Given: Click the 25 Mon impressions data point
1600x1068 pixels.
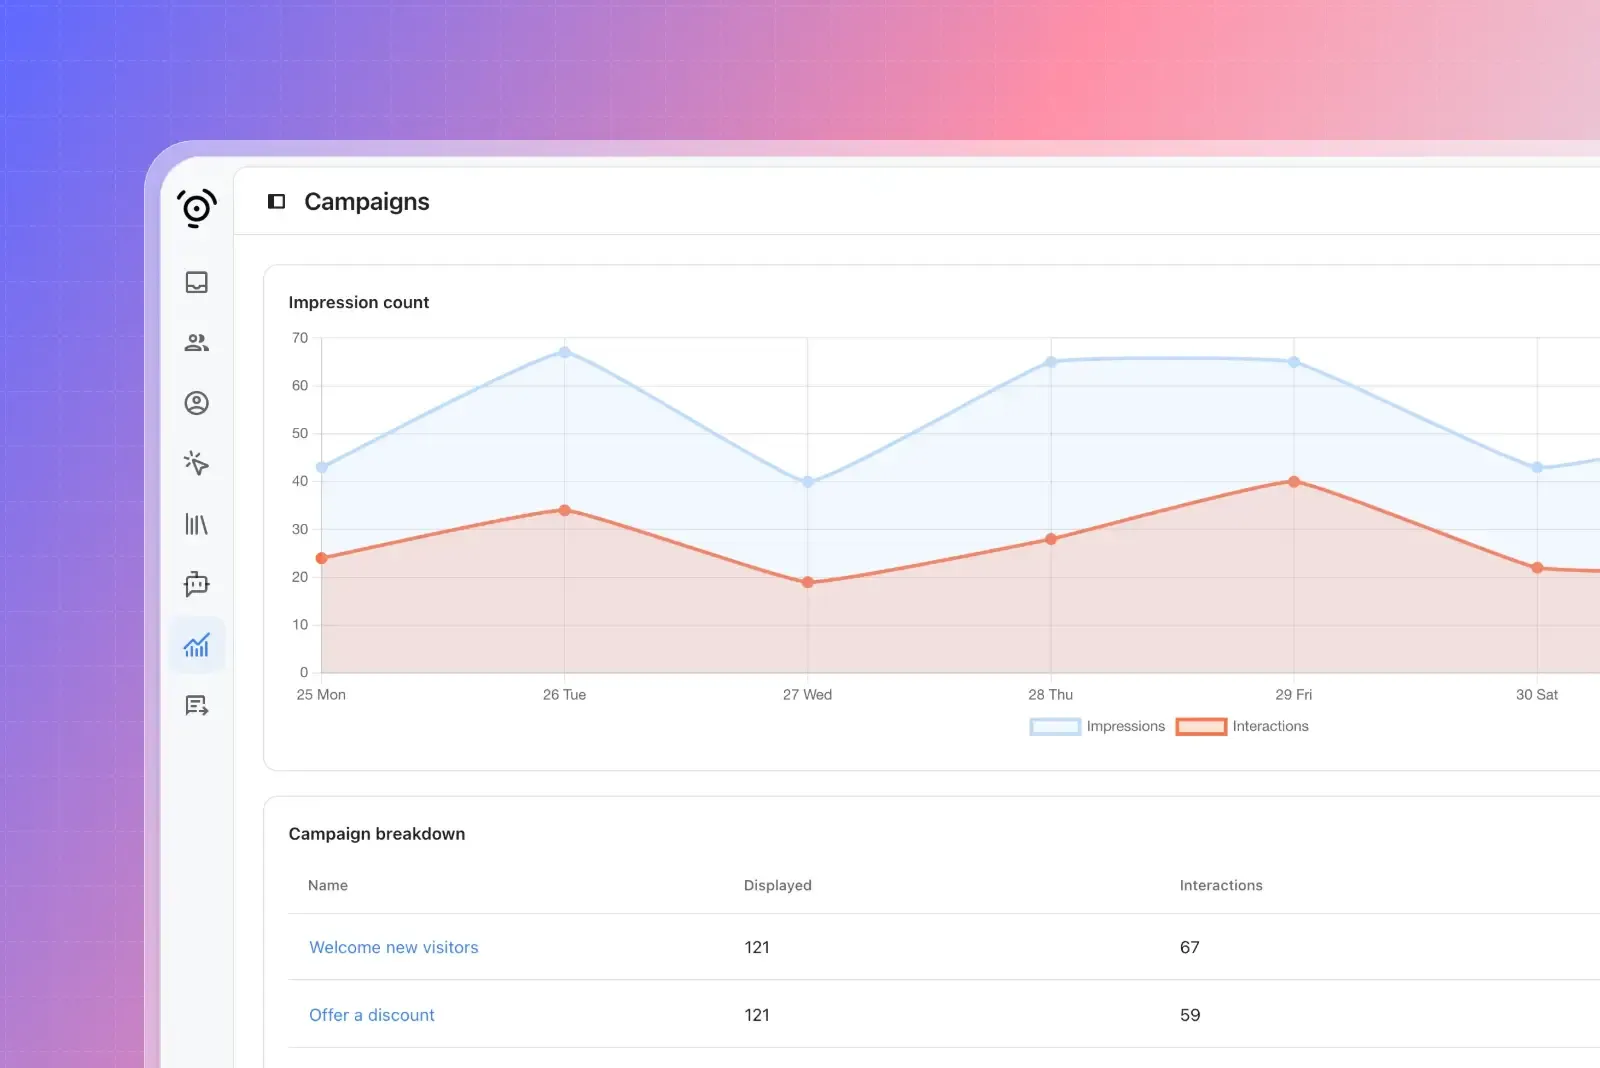Looking at the screenshot, I should pyautogui.click(x=322, y=467).
